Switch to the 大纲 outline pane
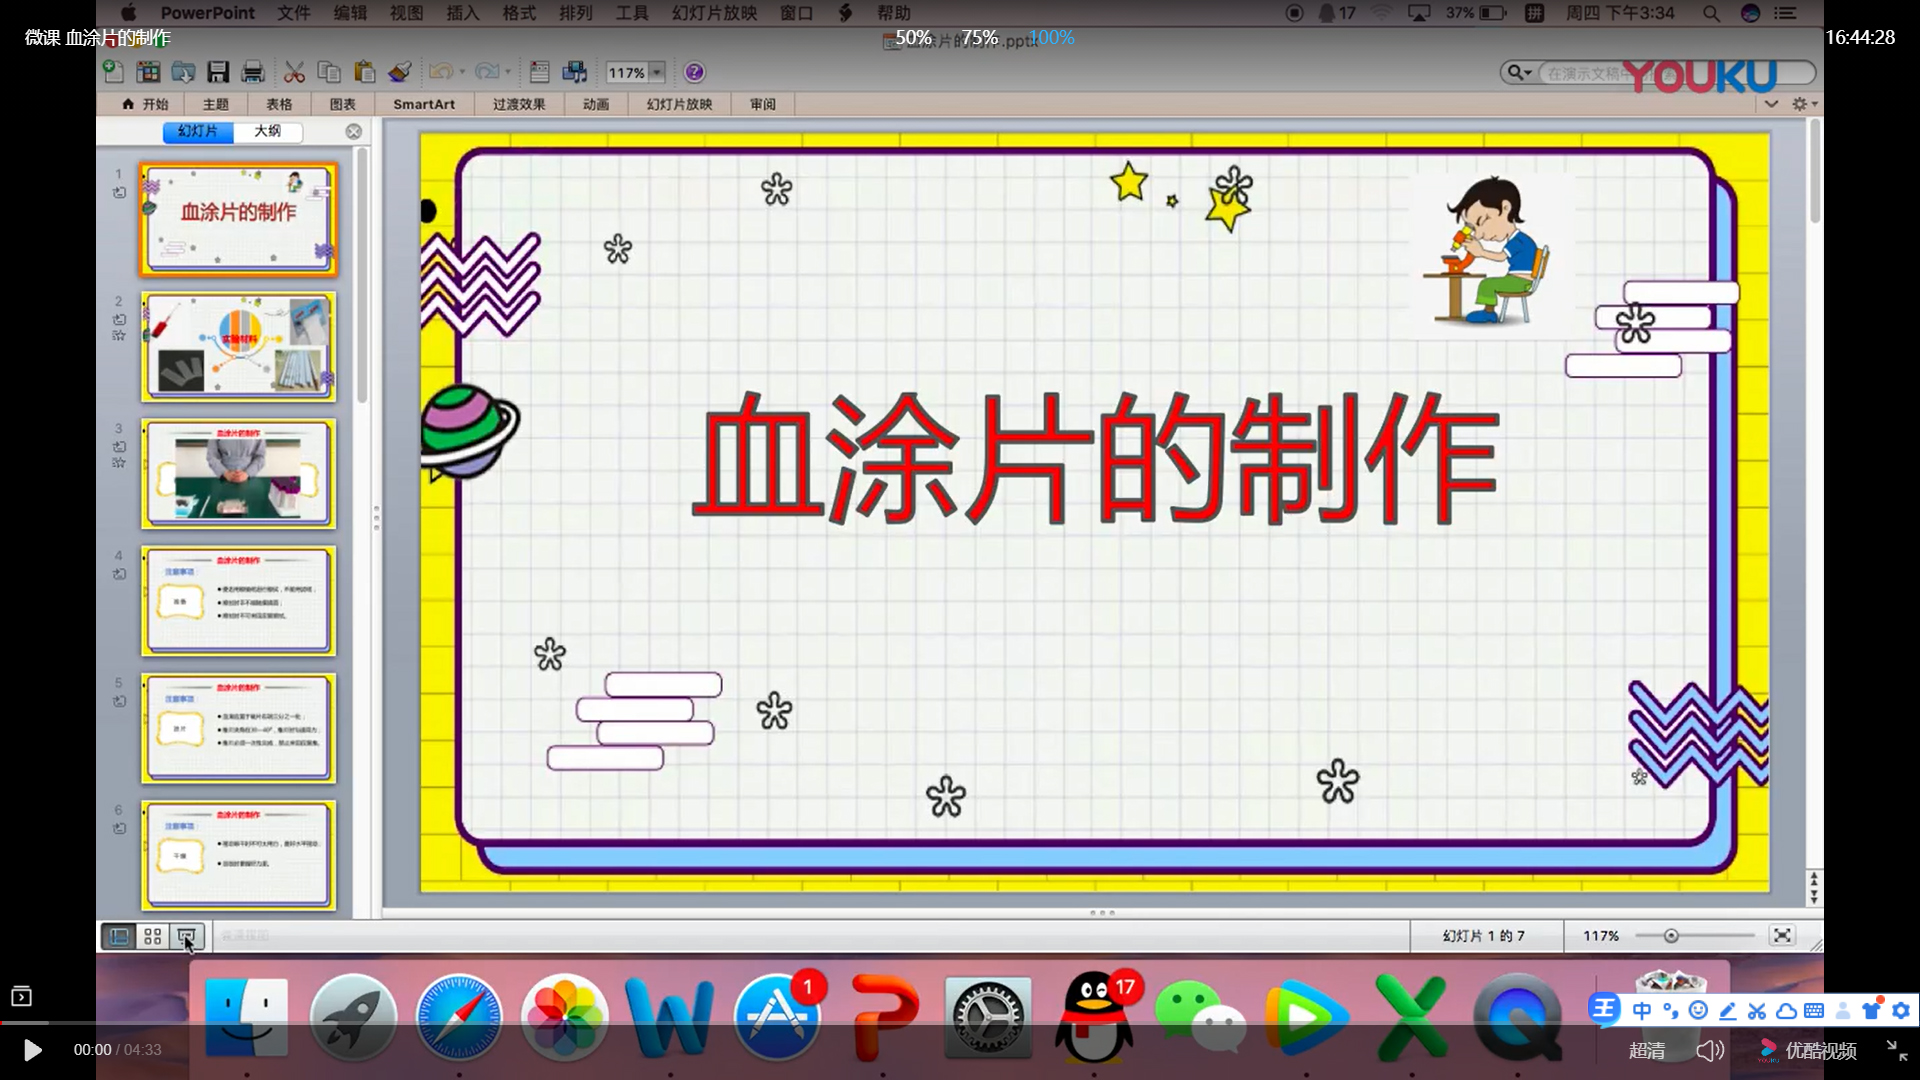The height and width of the screenshot is (1080, 1920). 268,131
